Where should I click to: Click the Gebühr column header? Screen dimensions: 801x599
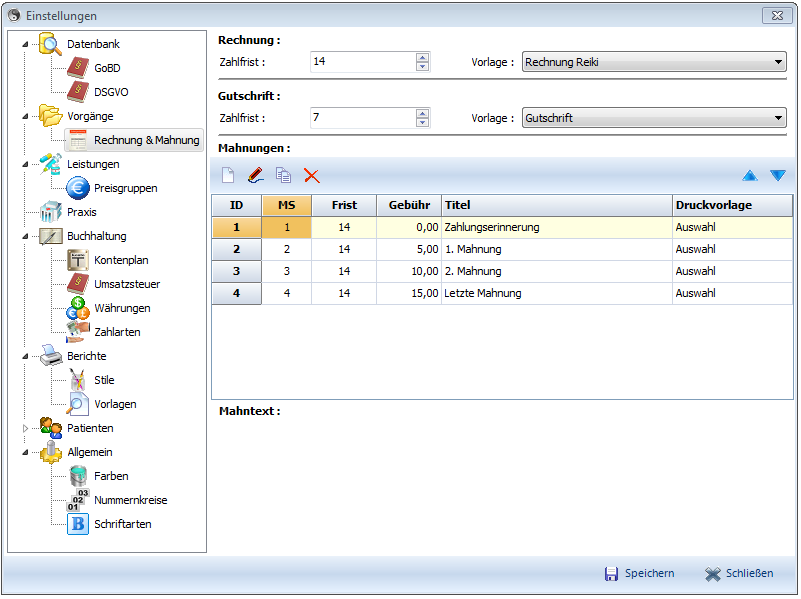[x=409, y=205]
